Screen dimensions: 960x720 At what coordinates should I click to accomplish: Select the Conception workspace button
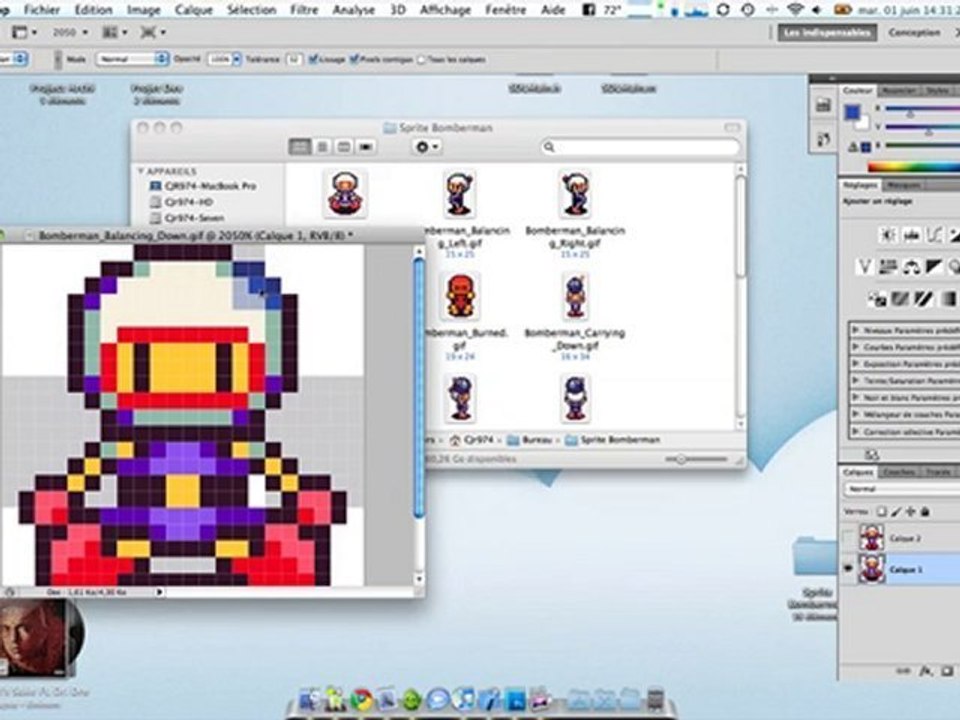click(914, 32)
